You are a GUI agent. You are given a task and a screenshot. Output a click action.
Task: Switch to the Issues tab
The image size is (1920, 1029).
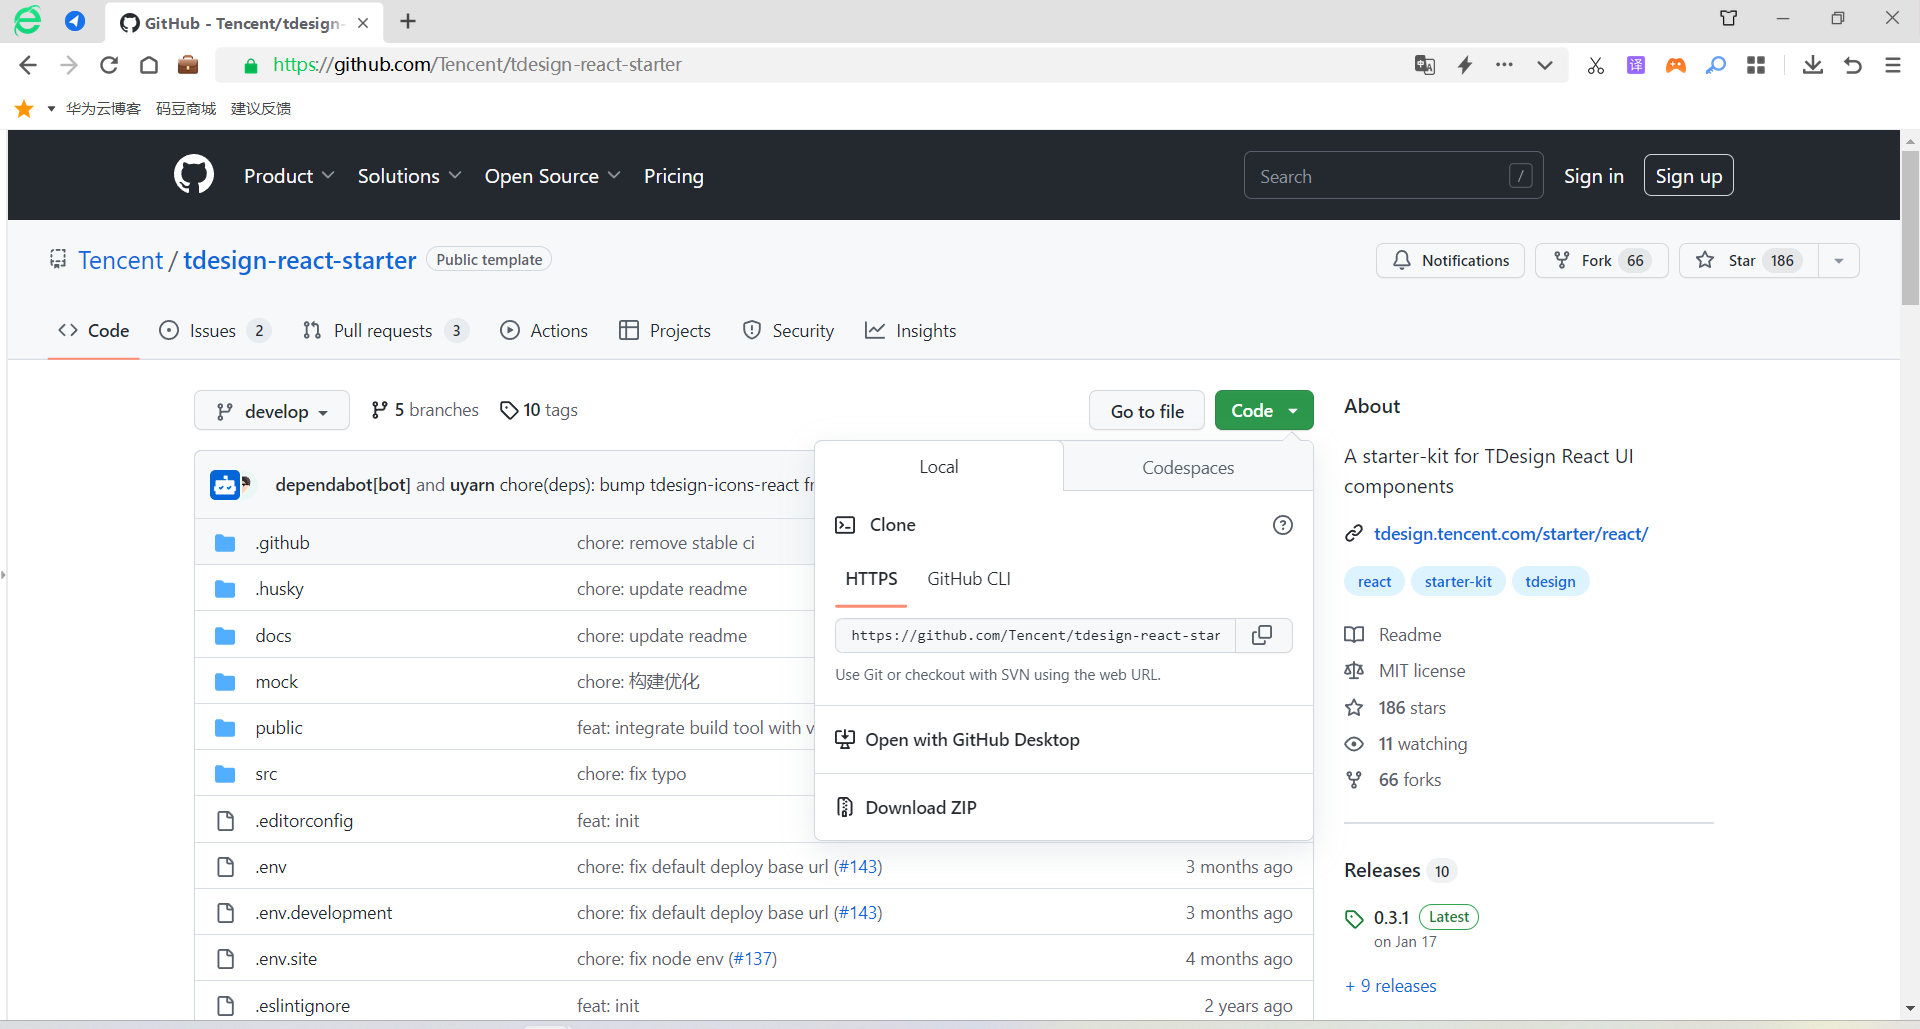tap(214, 331)
